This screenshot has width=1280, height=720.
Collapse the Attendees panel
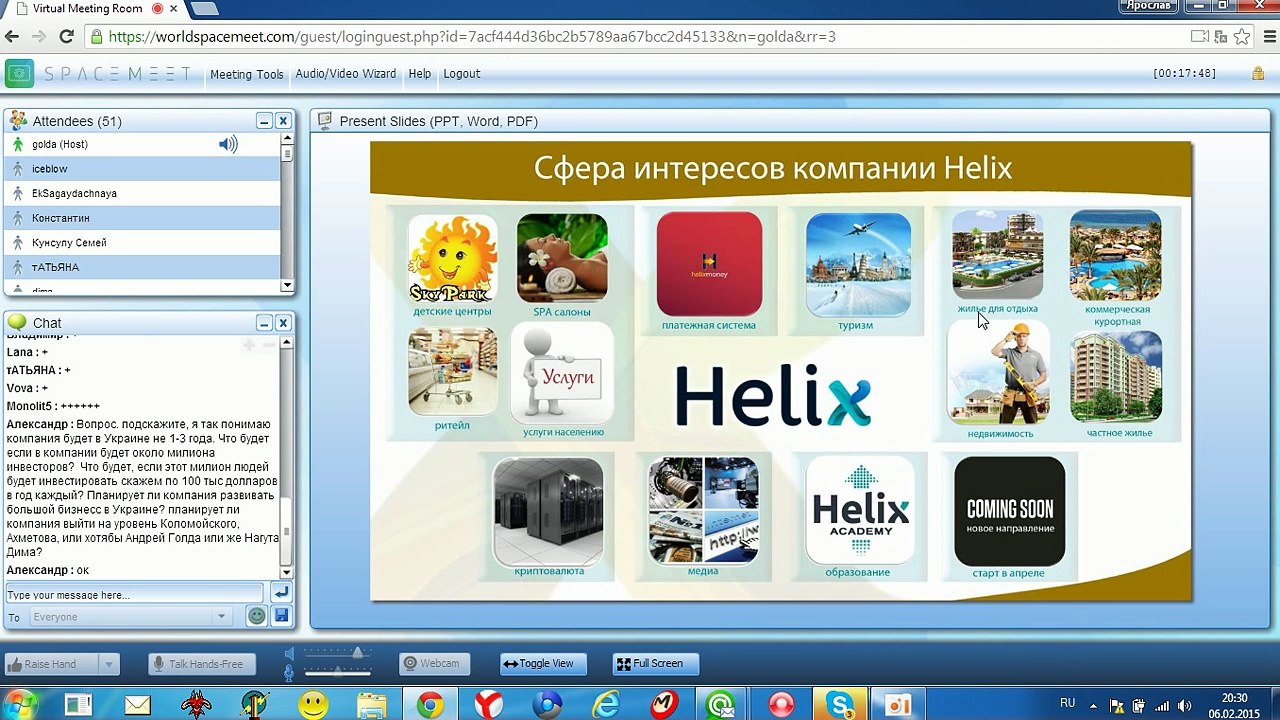coord(264,121)
